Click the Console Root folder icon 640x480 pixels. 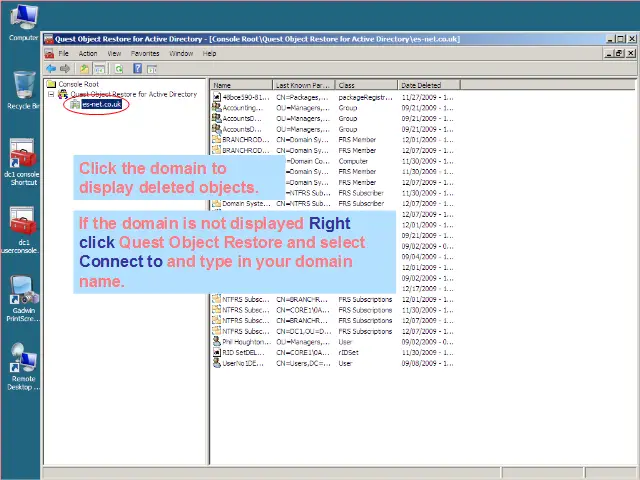[x=51, y=84]
